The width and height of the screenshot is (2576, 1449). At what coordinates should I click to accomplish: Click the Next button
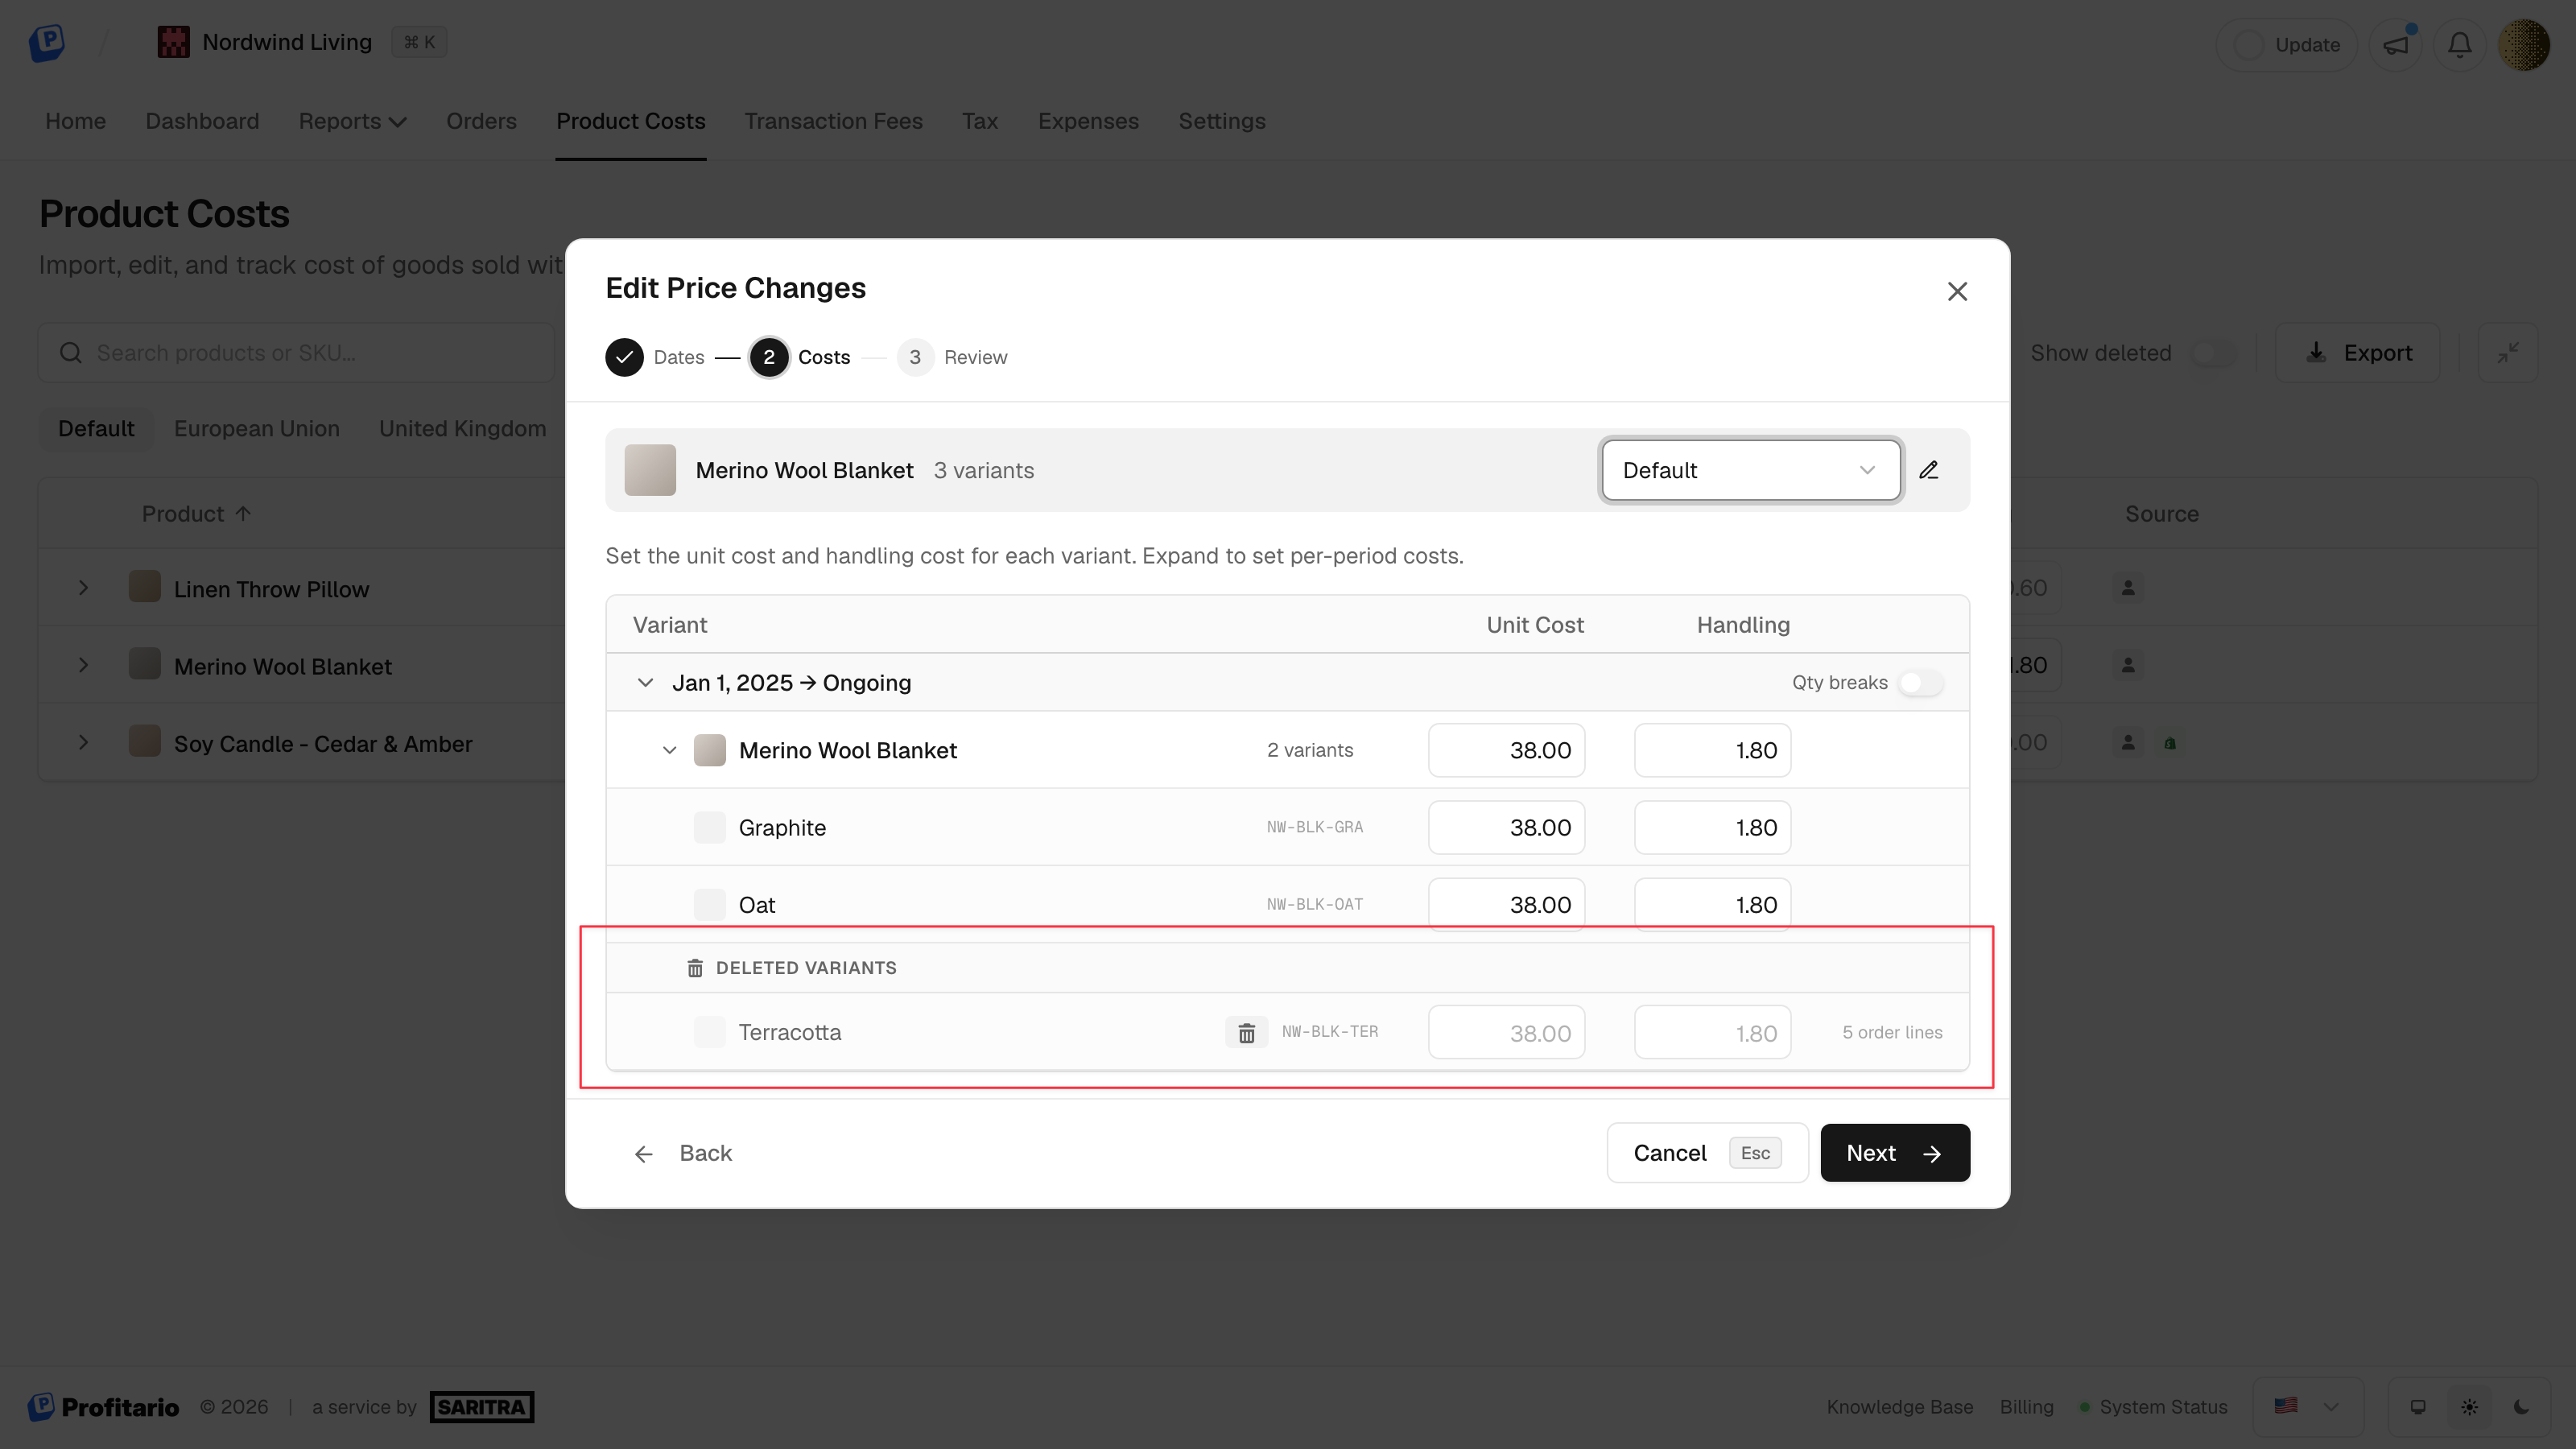click(x=1895, y=1153)
